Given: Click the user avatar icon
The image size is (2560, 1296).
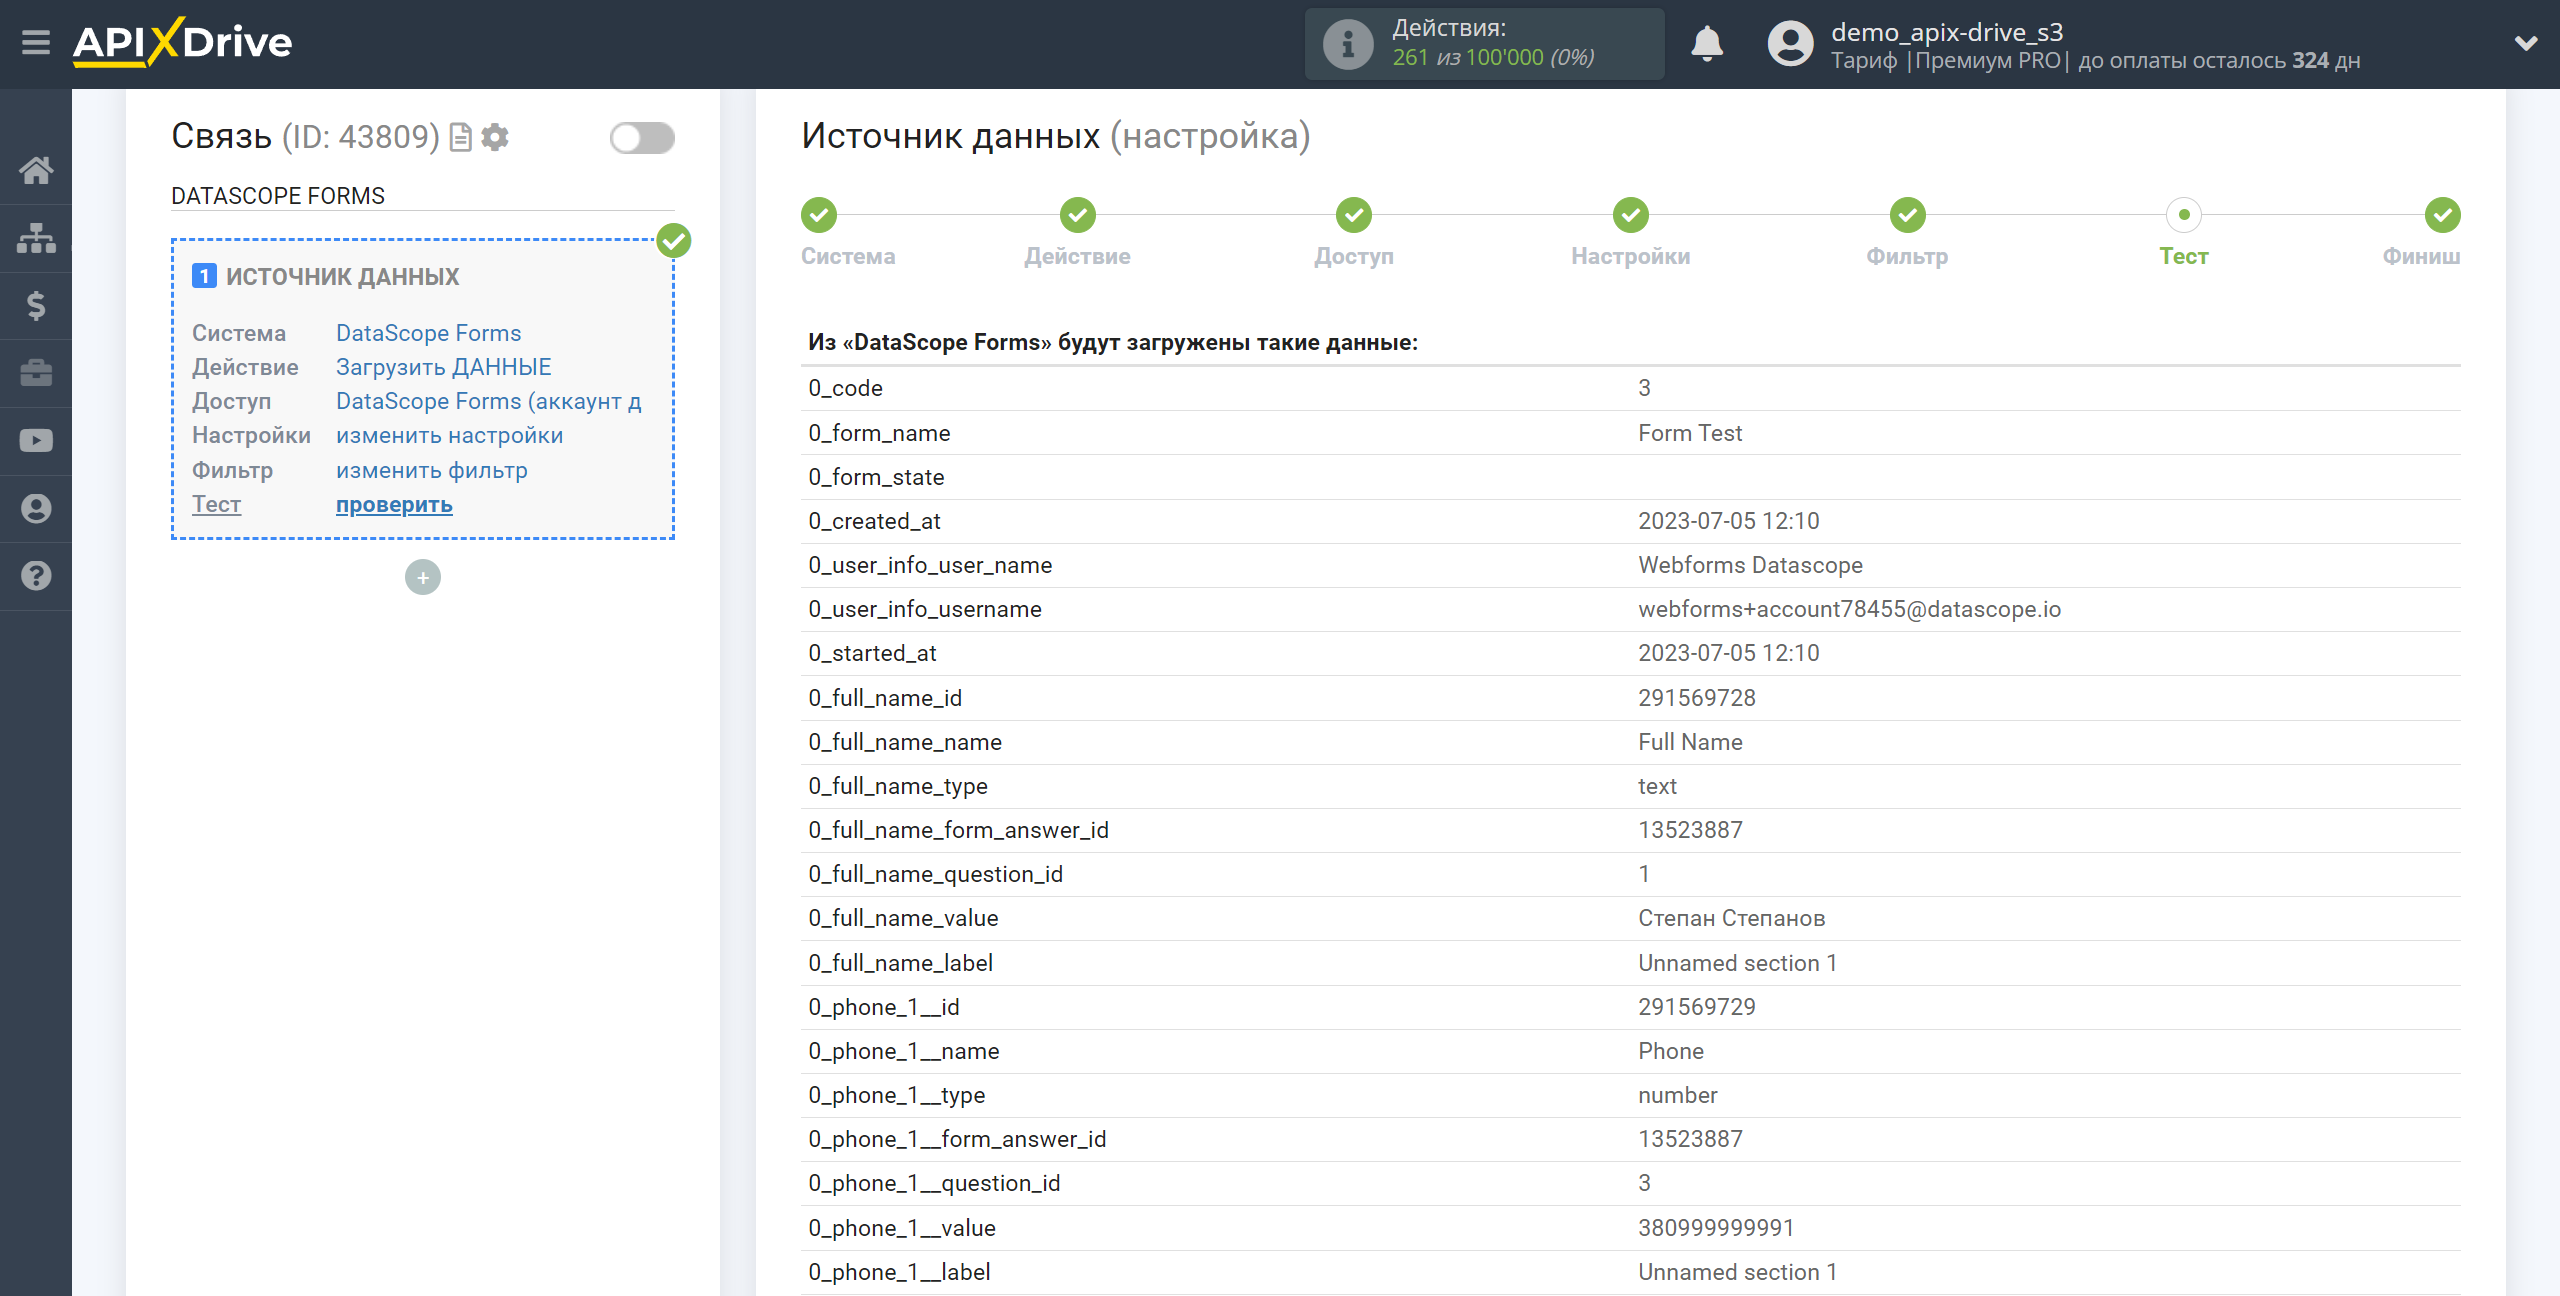Looking at the screenshot, I should coord(1790,44).
